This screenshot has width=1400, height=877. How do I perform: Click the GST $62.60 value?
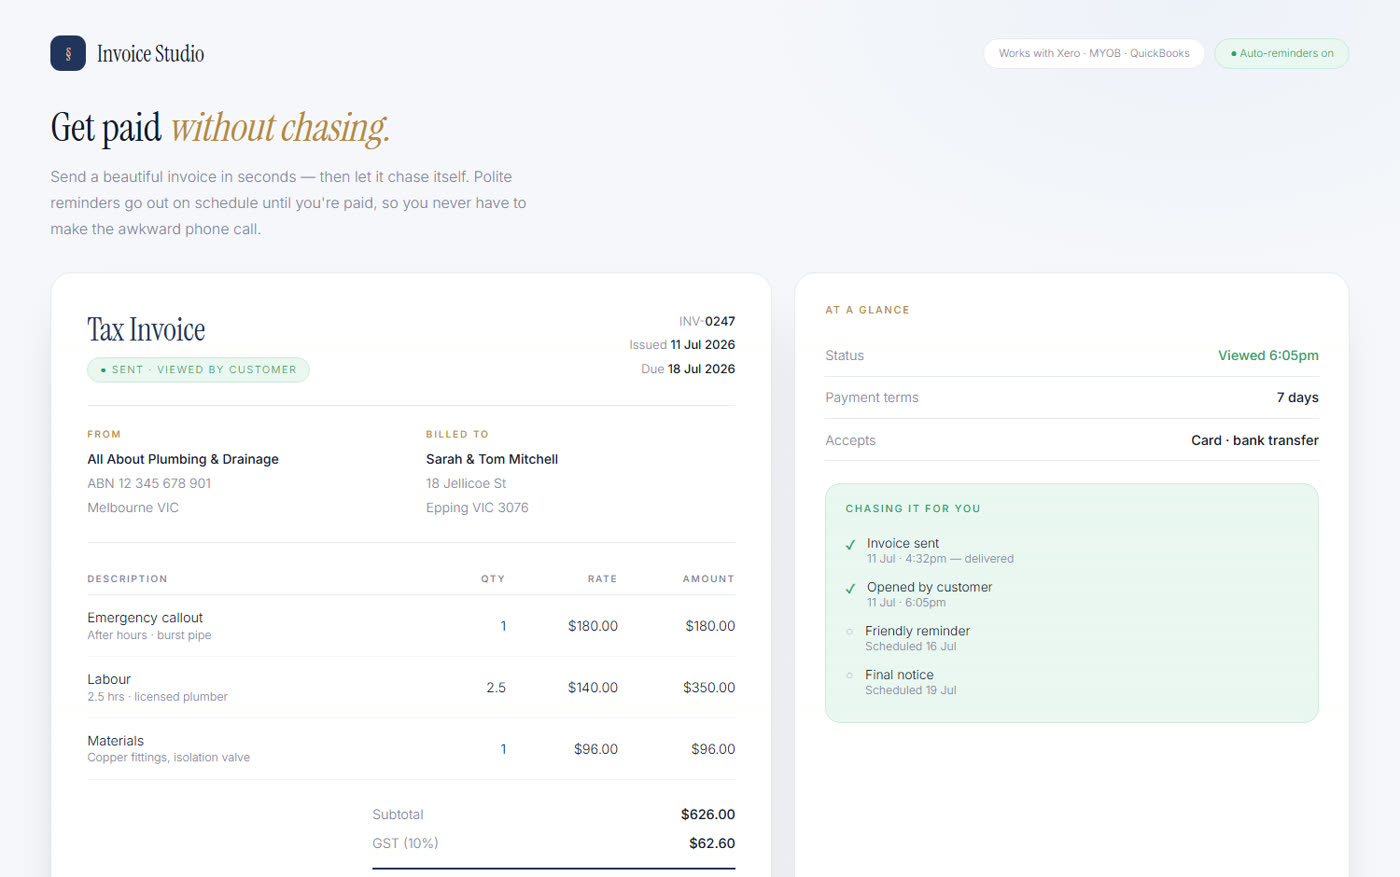pos(712,843)
